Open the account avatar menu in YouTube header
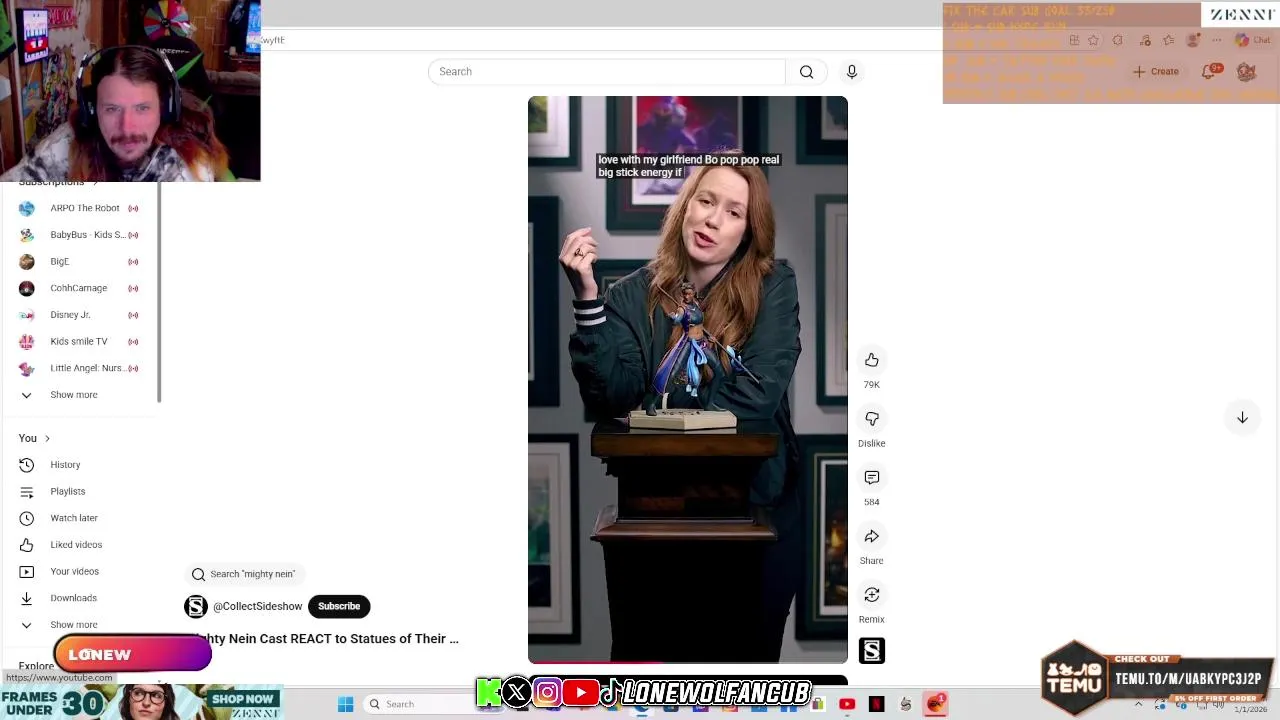This screenshot has height=720, width=1280. point(1246,72)
